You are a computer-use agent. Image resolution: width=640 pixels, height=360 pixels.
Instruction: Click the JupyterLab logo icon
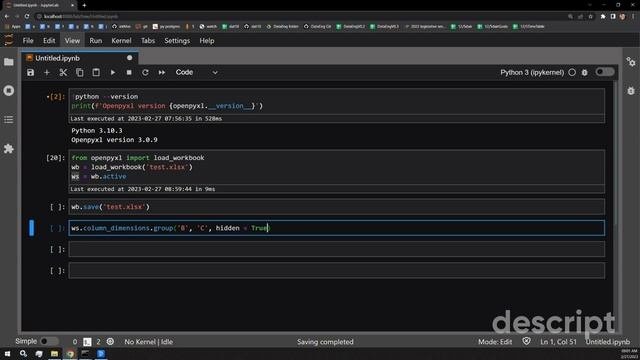point(9,40)
